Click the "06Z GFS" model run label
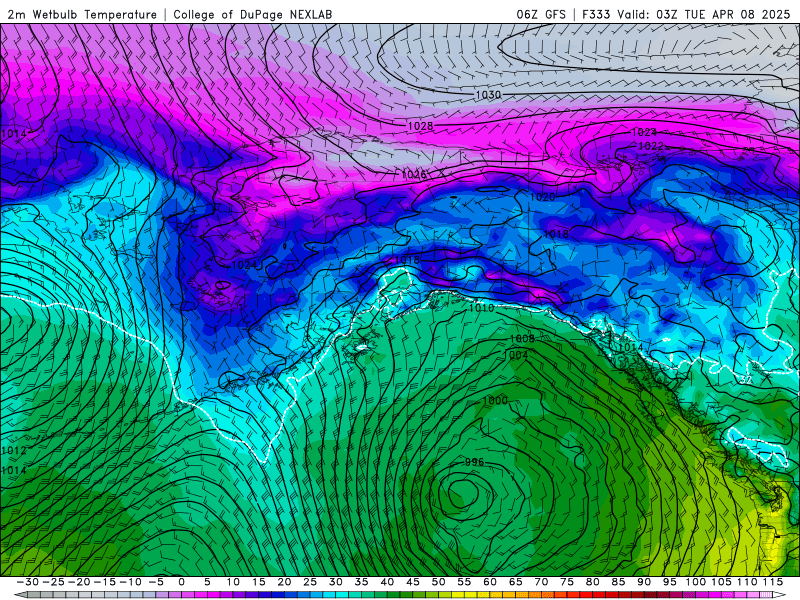 541,15
